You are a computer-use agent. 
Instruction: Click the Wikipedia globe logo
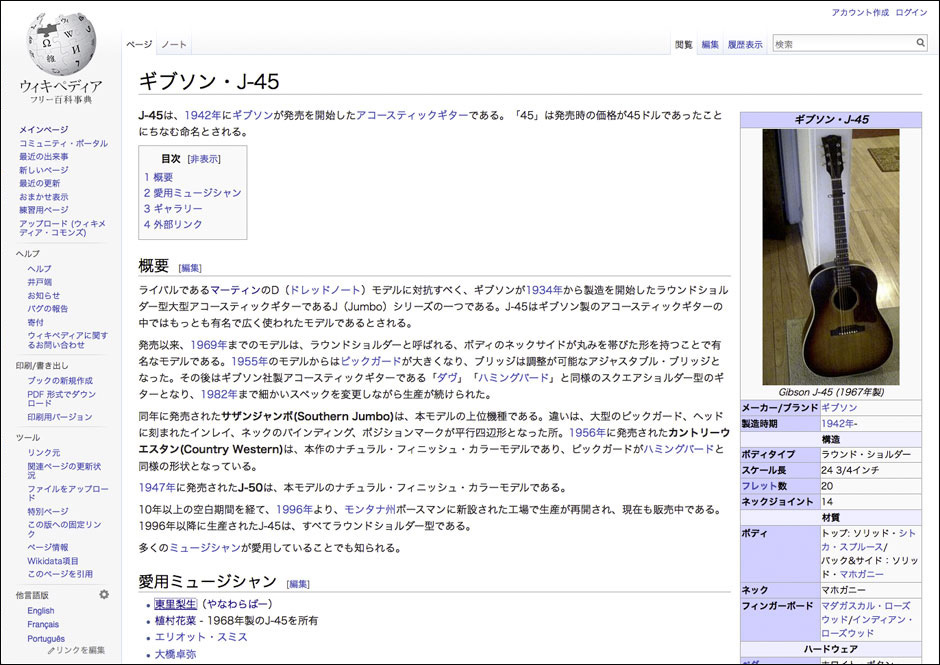click(61, 44)
